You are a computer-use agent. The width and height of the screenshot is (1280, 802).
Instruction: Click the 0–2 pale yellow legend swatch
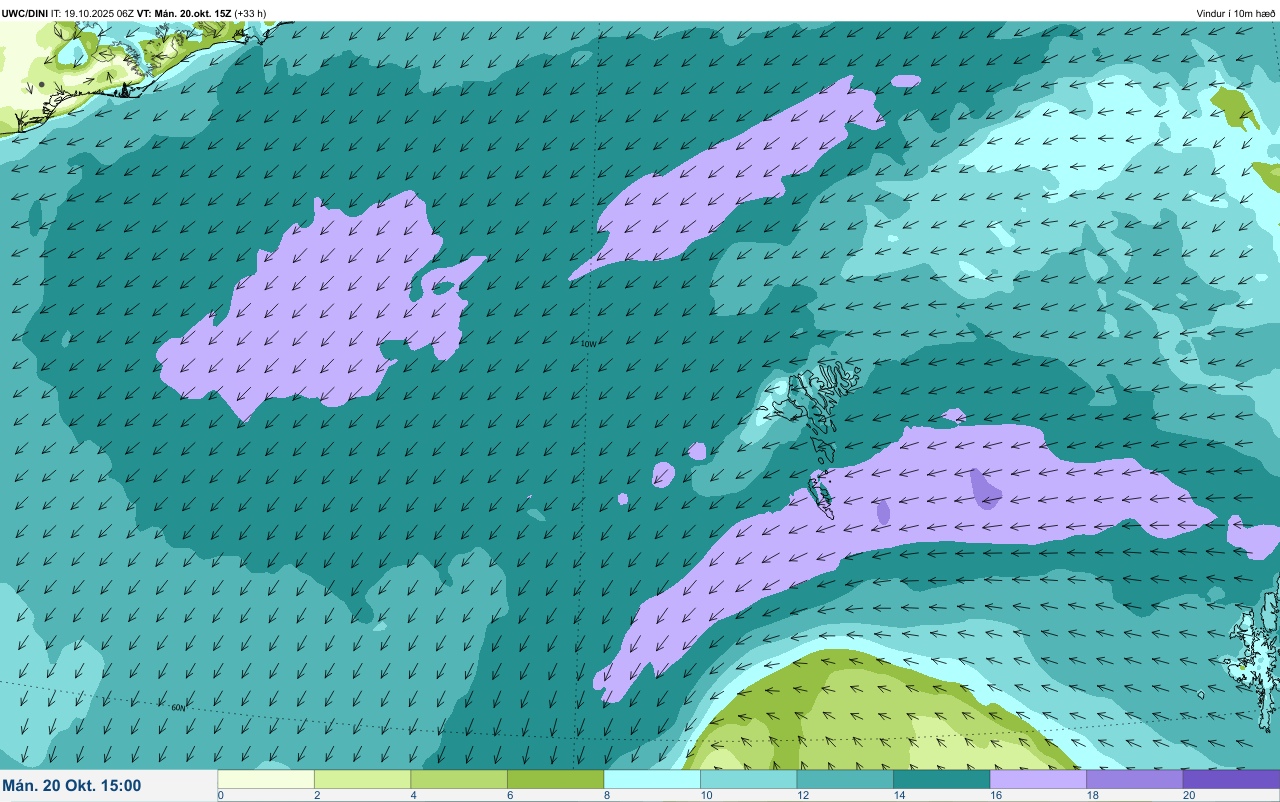[x=266, y=779]
